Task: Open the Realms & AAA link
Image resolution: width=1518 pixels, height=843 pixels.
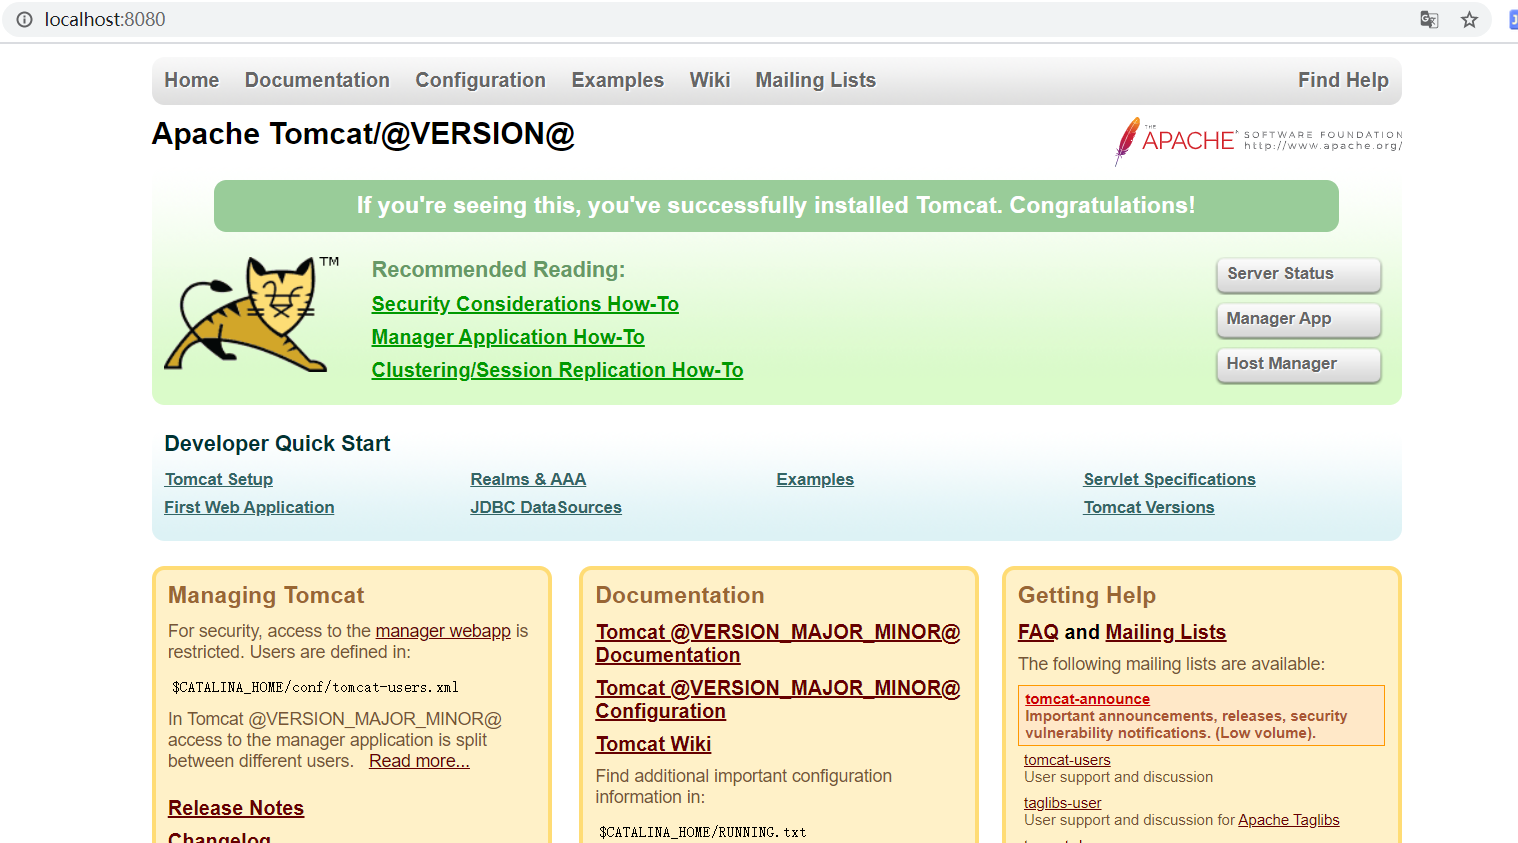Action: [528, 480]
